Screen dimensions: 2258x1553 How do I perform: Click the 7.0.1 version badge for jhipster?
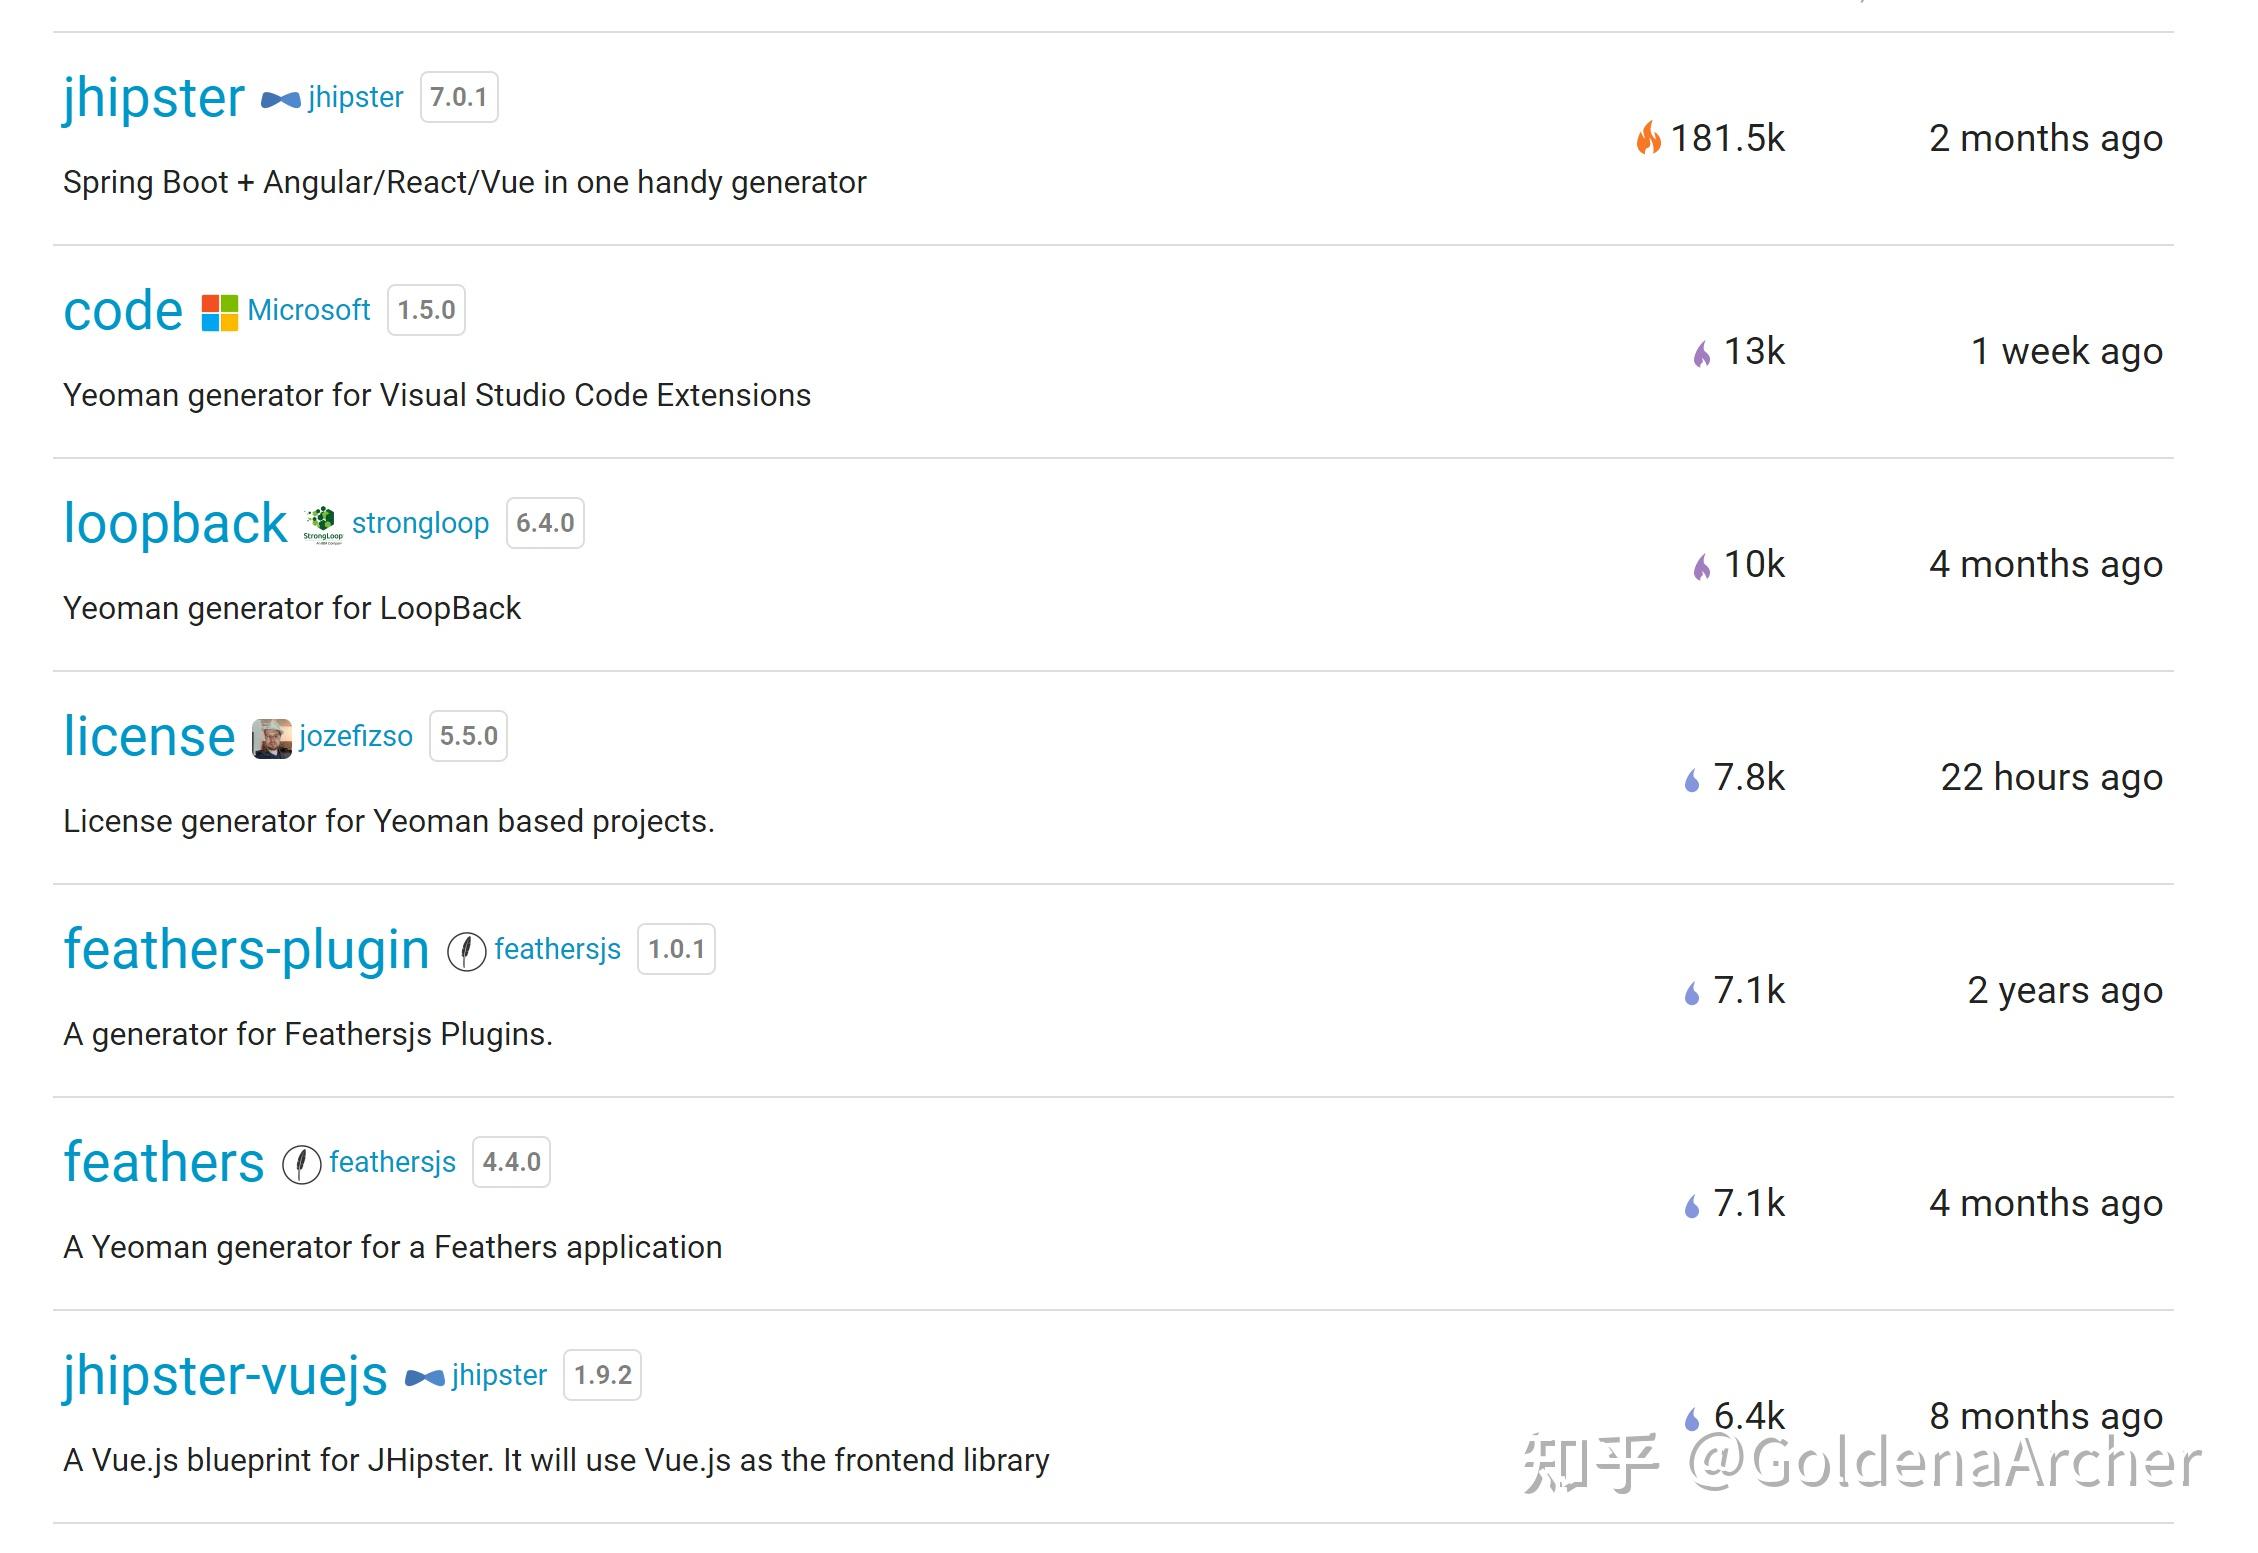click(x=459, y=96)
